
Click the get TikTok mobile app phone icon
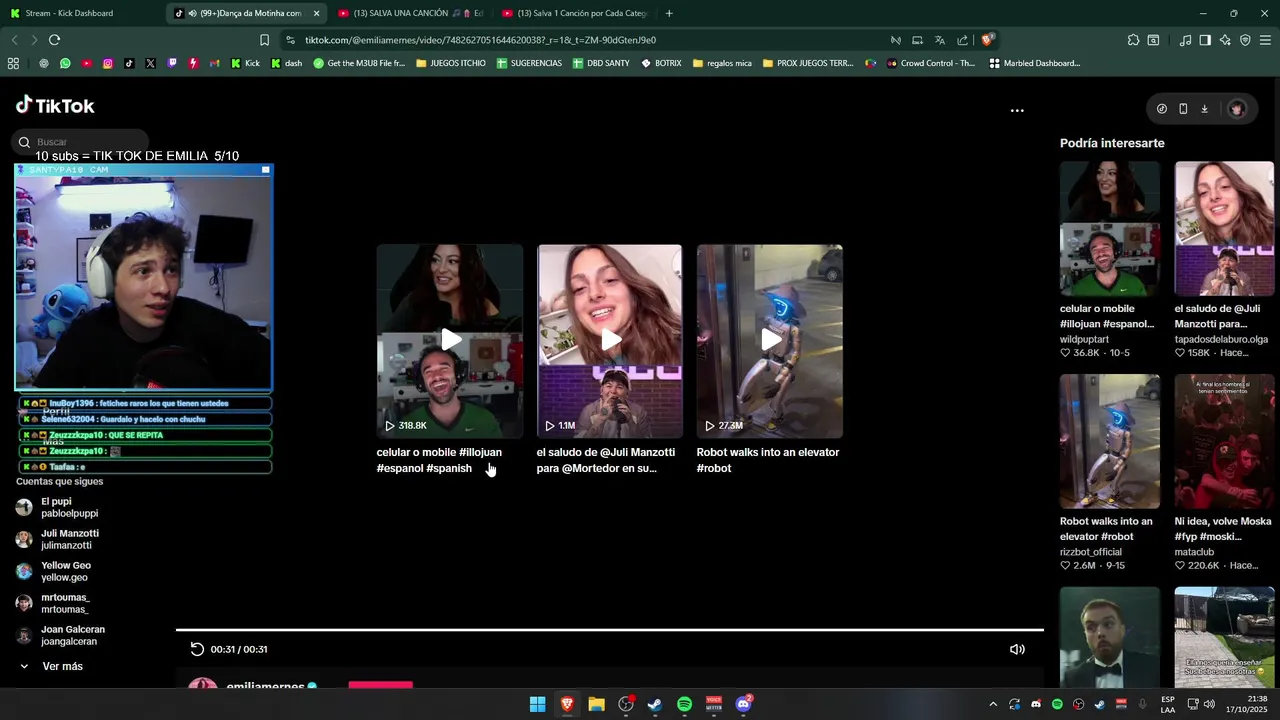(x=1183, y=109)
